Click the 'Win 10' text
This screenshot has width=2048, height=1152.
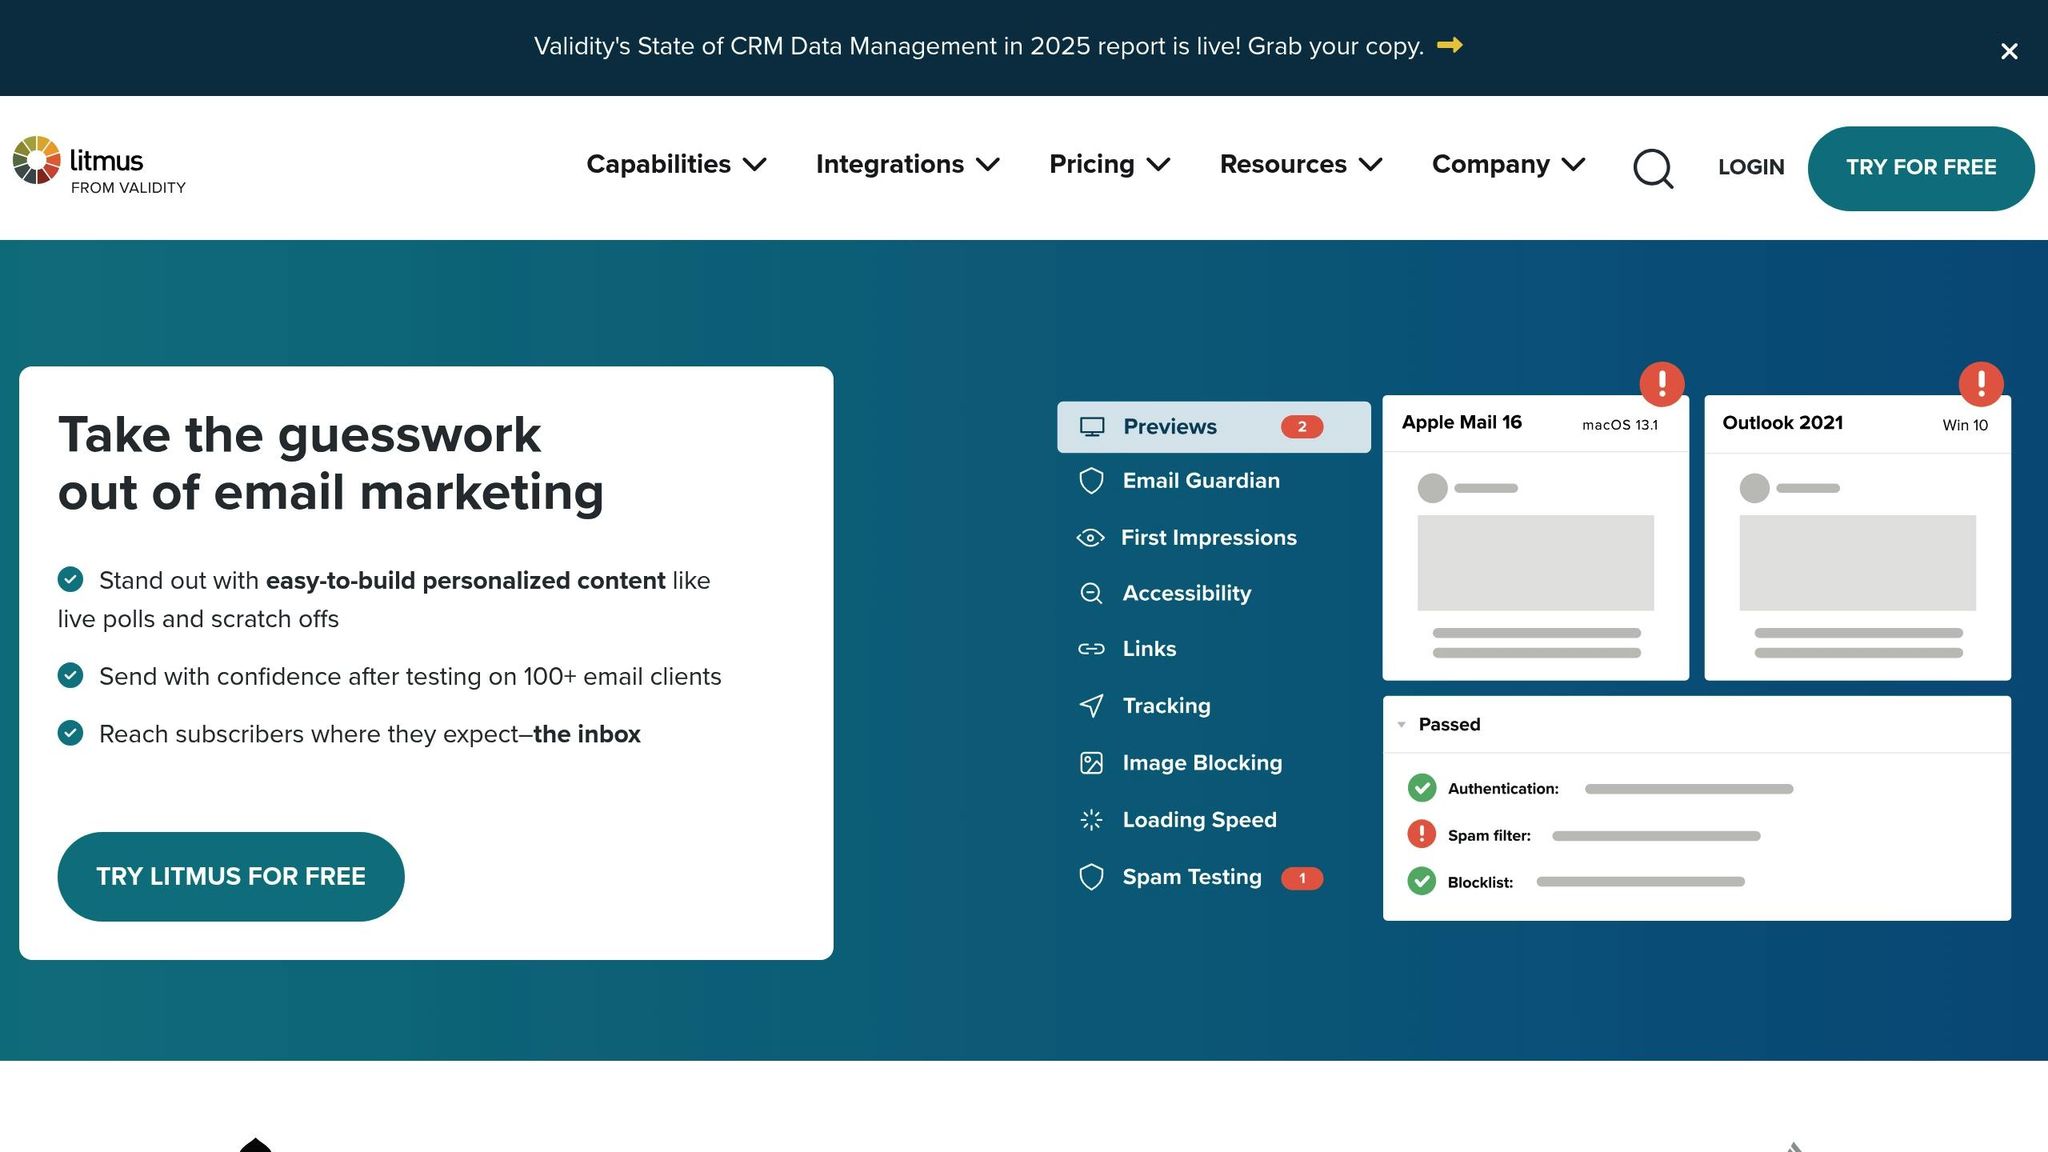tap(1965, 425)
